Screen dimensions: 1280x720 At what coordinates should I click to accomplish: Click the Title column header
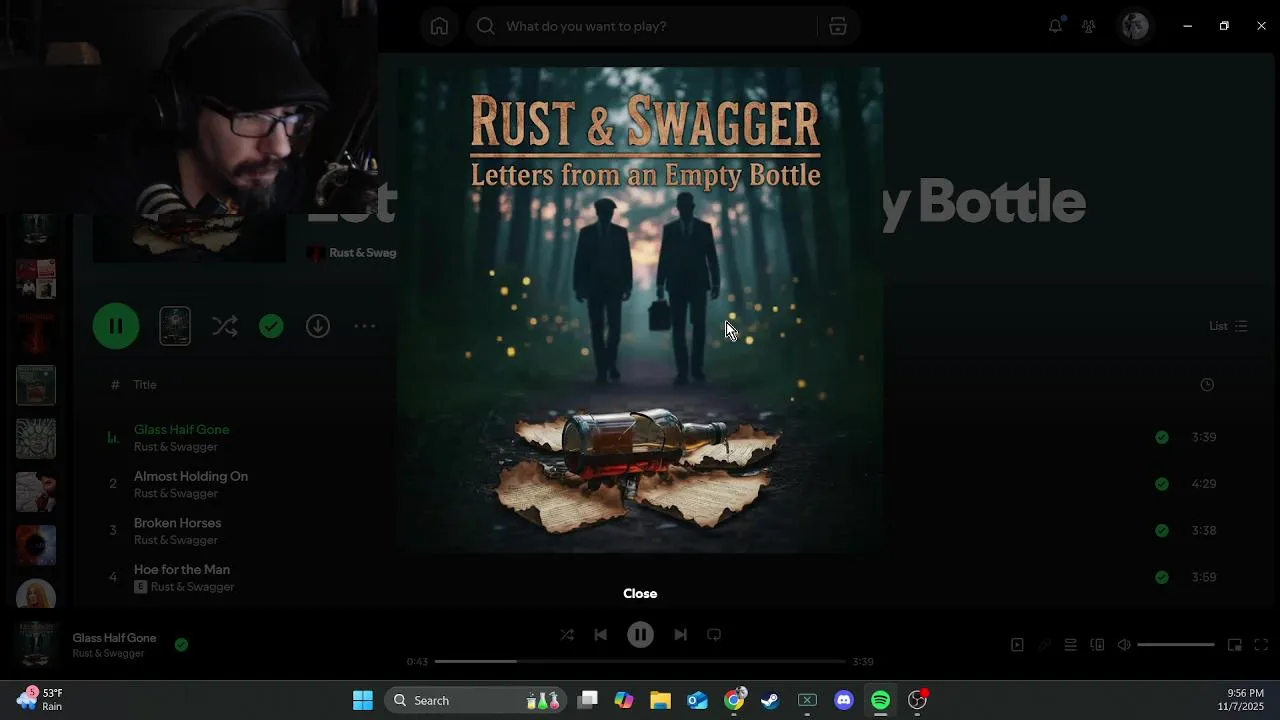pyautogui.click(x=145, y=385)
